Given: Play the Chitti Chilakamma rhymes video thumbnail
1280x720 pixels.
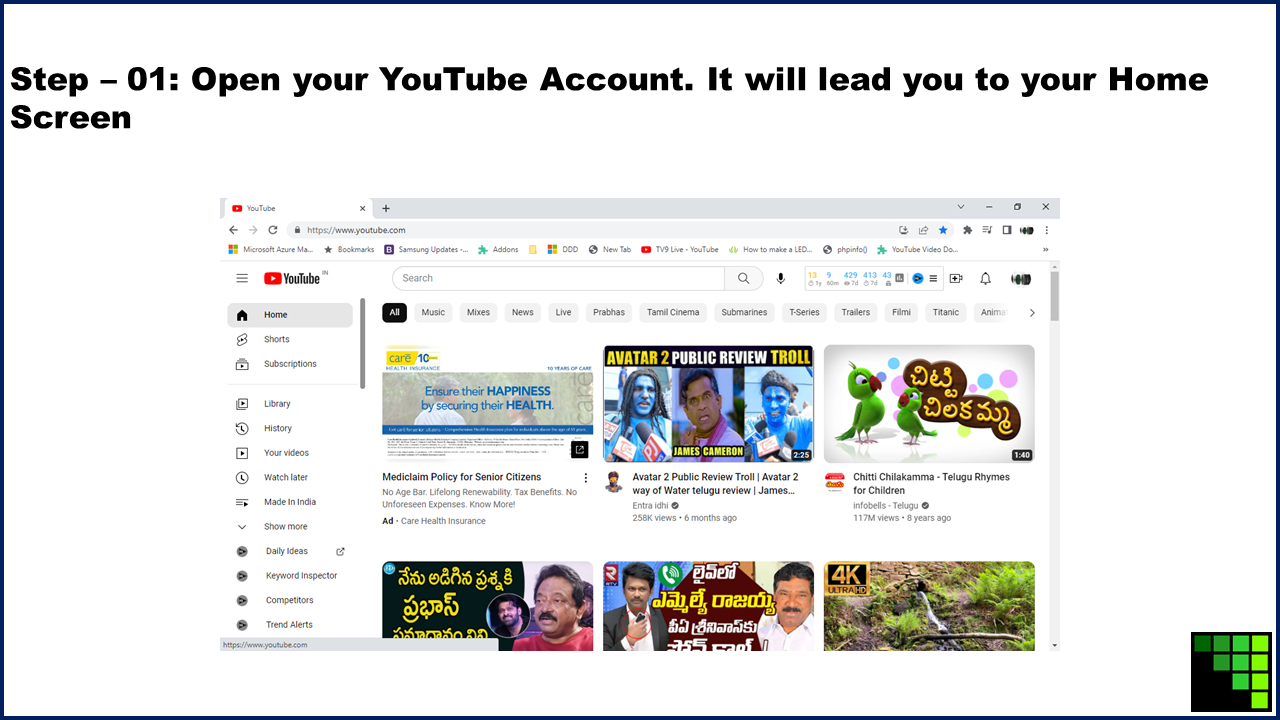Looking at the screenshot, I should [x=928, y=402].
